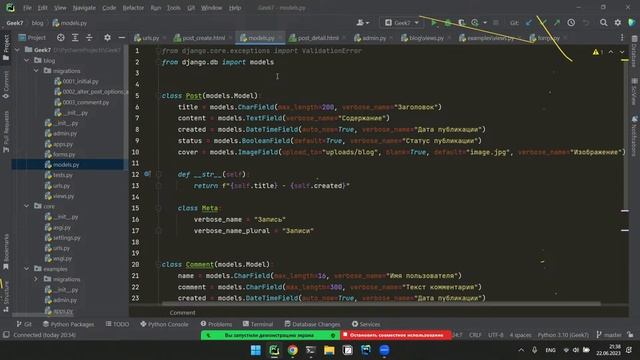Open Git history clock icon
The image size is (640, 360).
[x=571, y=23]
